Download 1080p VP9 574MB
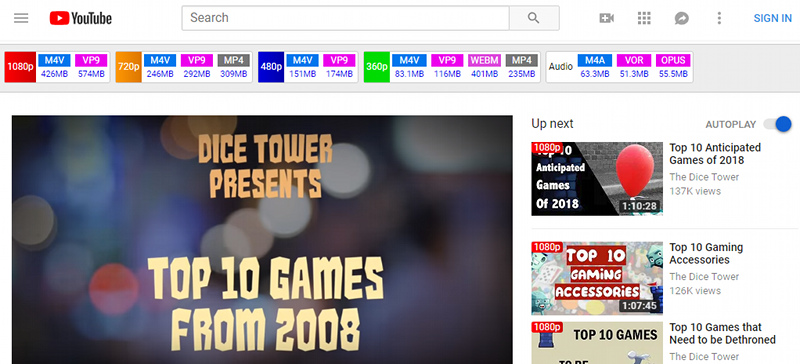The image size is (800, 364). (91, 67)
